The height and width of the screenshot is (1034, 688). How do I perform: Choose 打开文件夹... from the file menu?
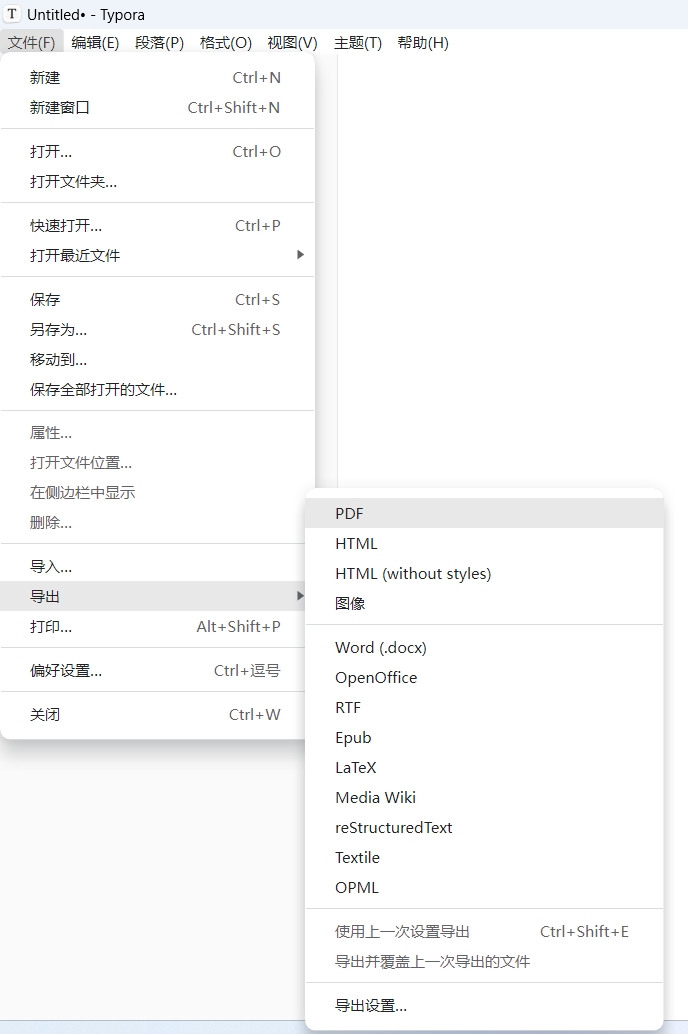click(157, 181)
